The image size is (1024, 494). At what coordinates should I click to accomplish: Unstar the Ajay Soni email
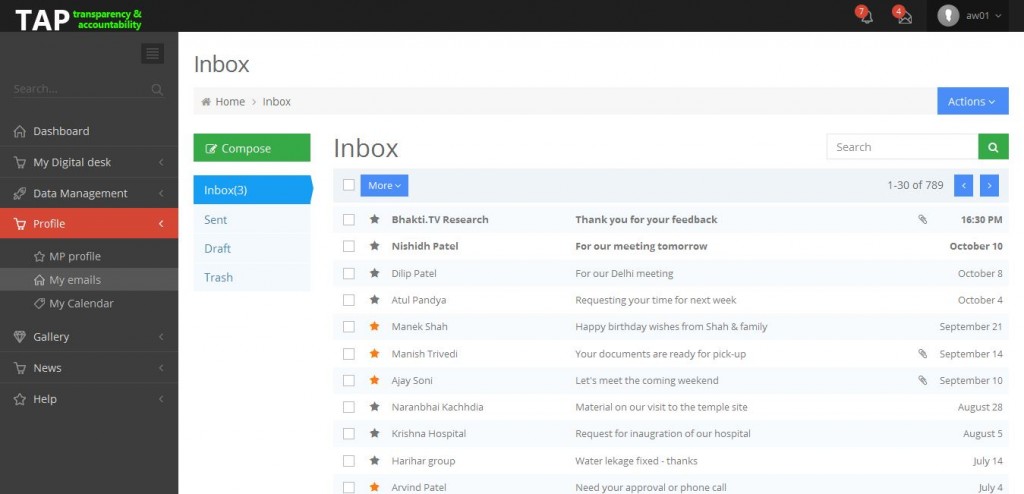(374, 380)
